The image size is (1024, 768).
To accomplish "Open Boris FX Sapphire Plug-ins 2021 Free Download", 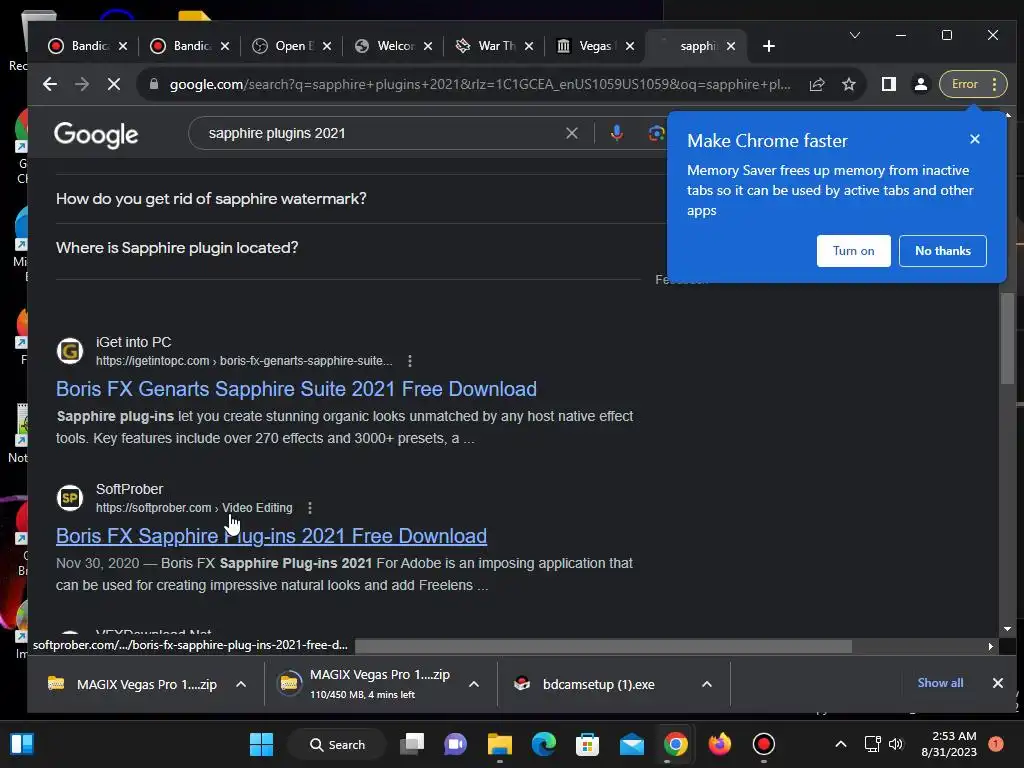I will pyautogui.click(x=271, y=536).
